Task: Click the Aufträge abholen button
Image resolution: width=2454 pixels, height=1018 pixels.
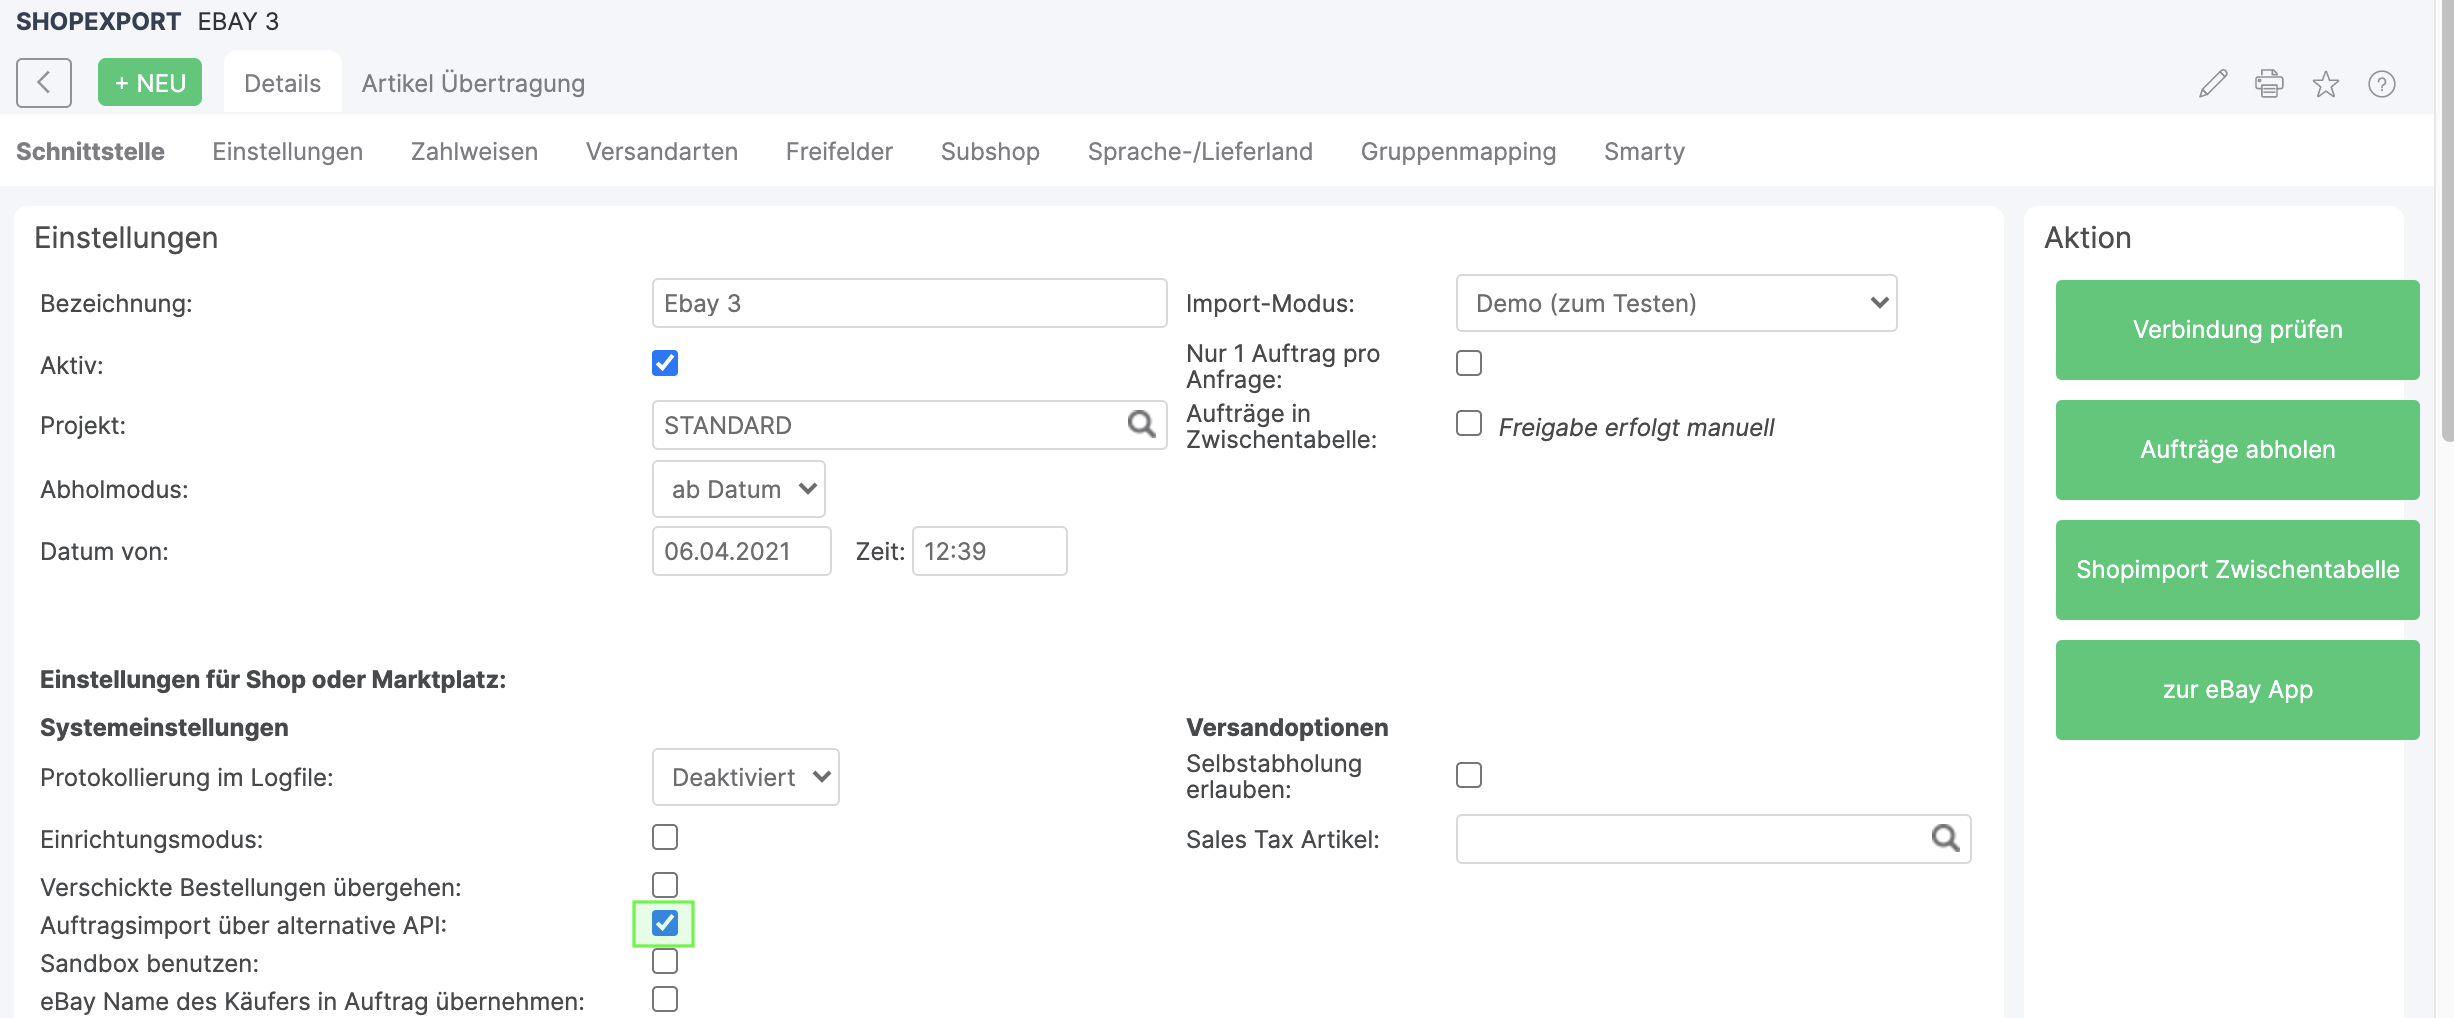Action: 2237,450
